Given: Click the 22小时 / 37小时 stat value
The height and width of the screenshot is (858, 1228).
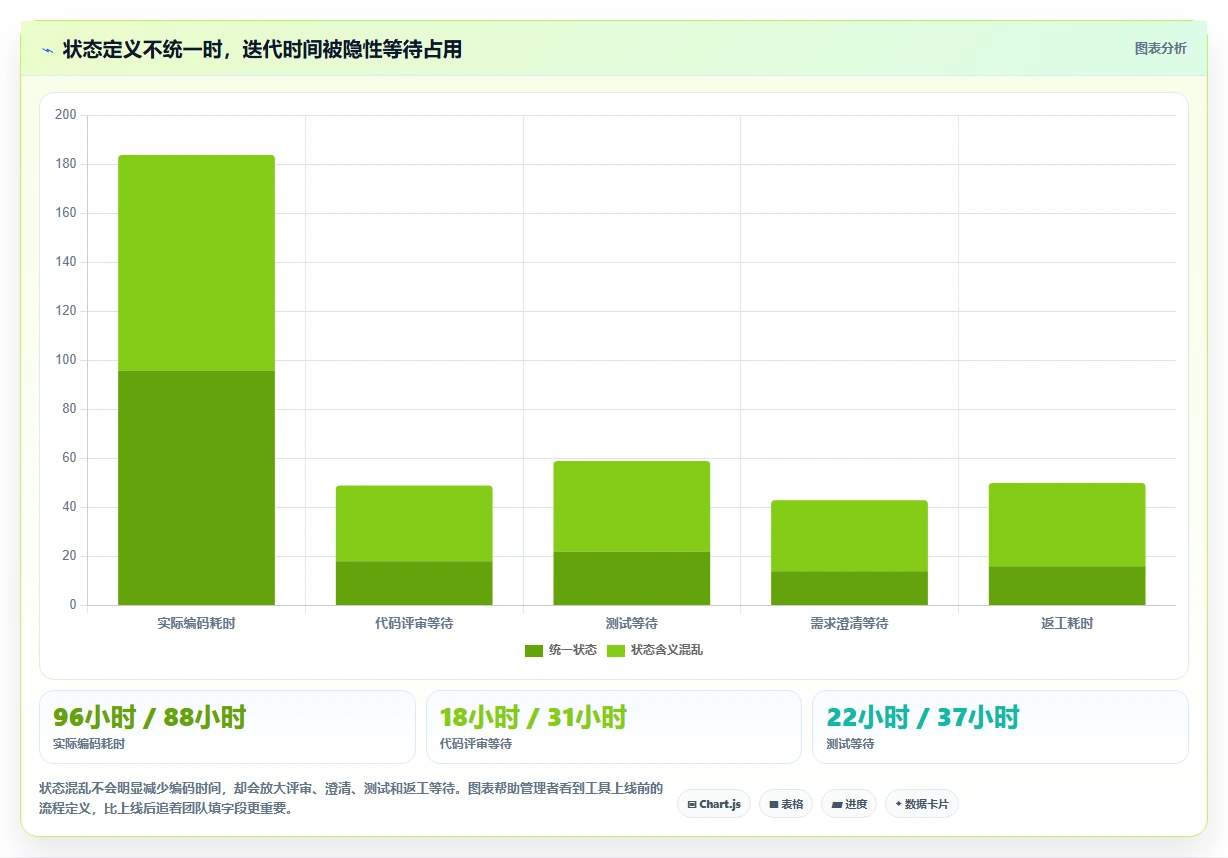Looking at the screenshot, I should tap(923, 717).
